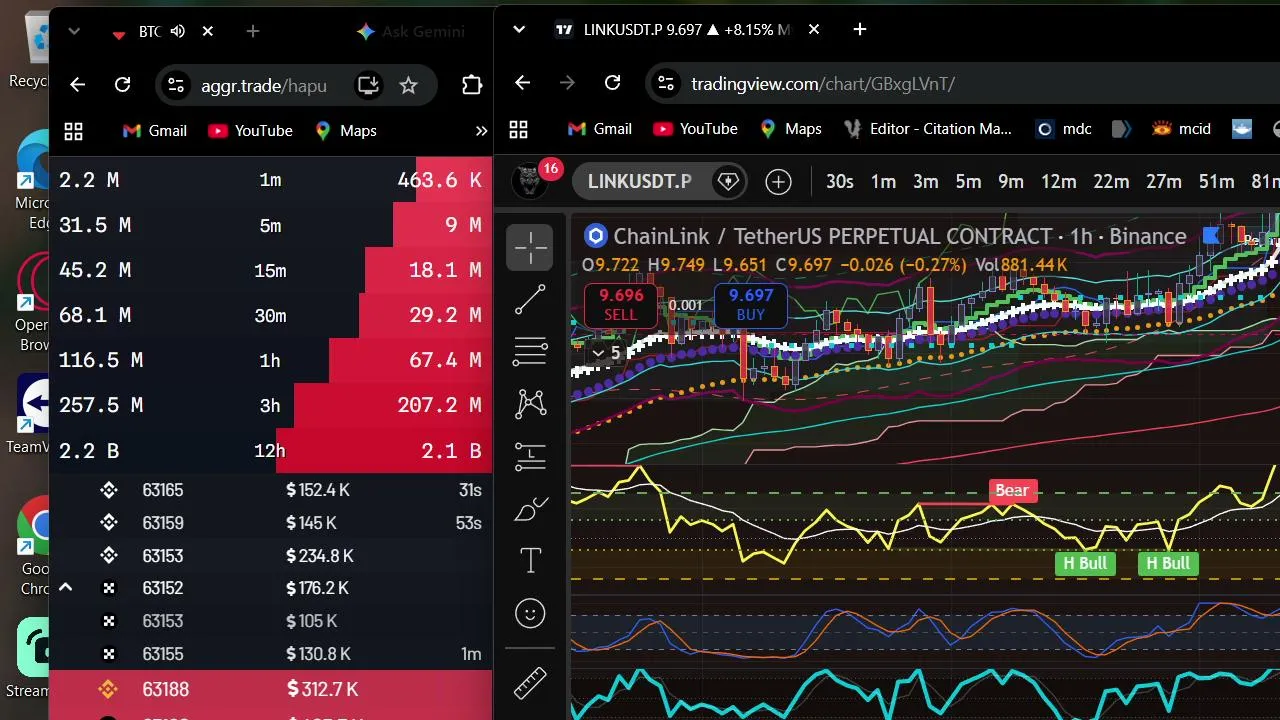Image resolution: width=1280 pixels, height=720 pixels.
Task: Open new tab in aggr.trade window
Action: tap(253, 31)
